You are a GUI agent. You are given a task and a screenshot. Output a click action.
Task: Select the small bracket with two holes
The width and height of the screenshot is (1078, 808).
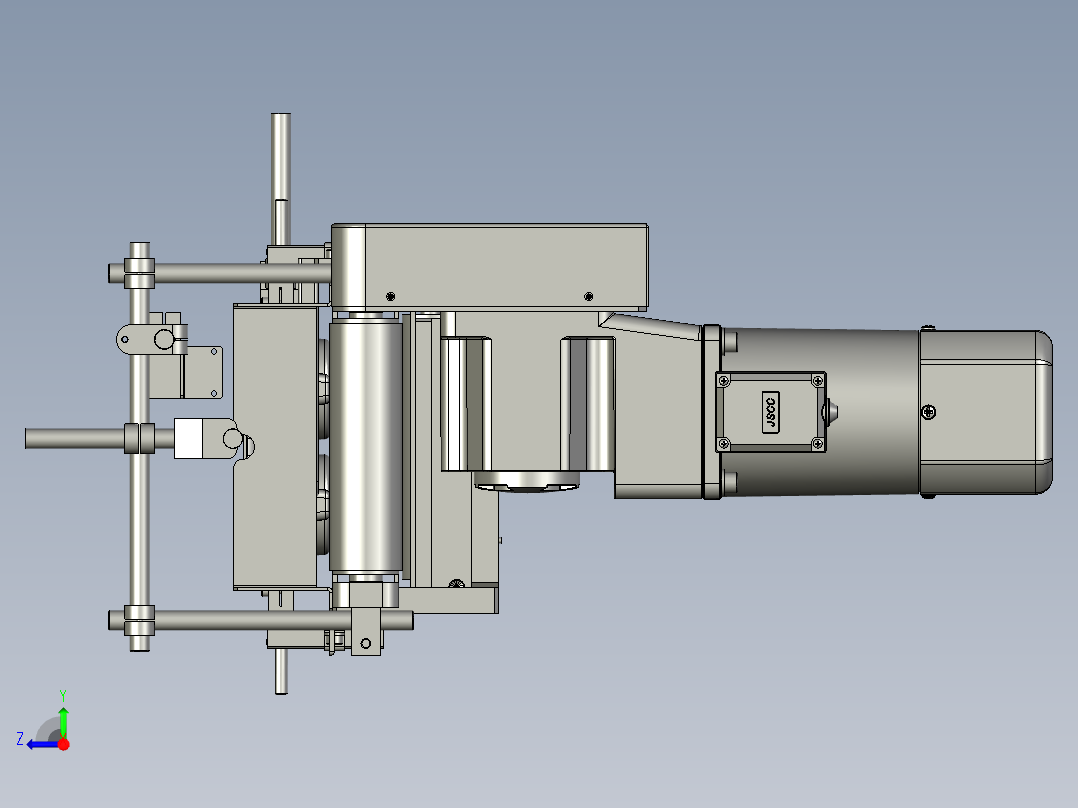pos(203,372)
